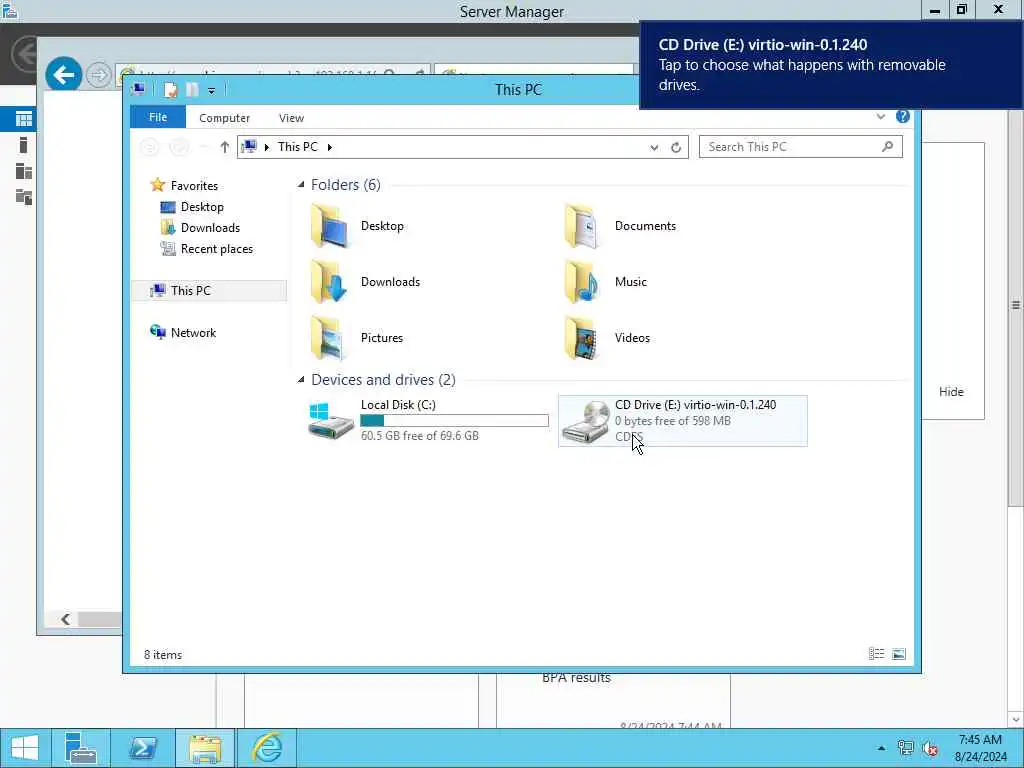Viewport: 1024px width, 768px height.
Task: Open the File ribbon tab
Action: (x=158, y=117)
